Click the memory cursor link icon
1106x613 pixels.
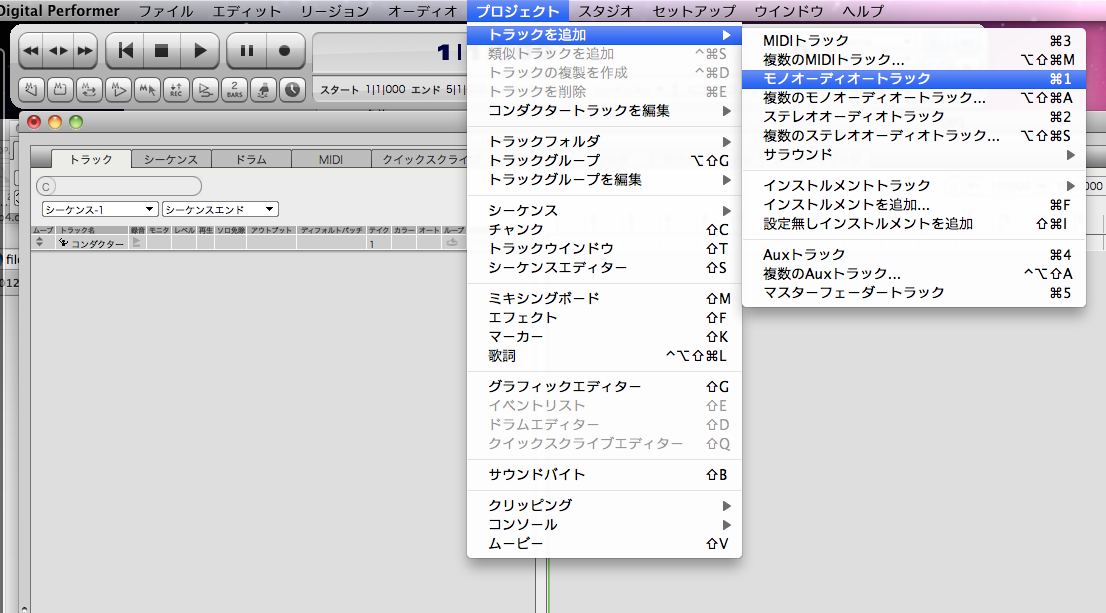147,90
